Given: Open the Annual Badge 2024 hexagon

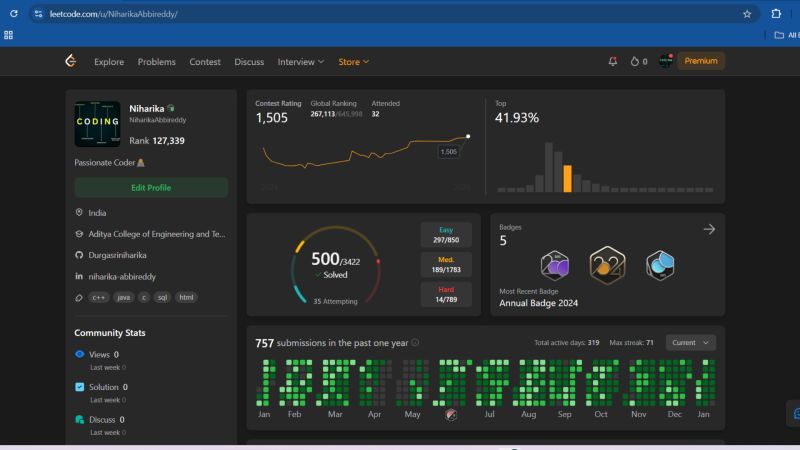Looking at the screenshot, I should click(x=607, y=265).
